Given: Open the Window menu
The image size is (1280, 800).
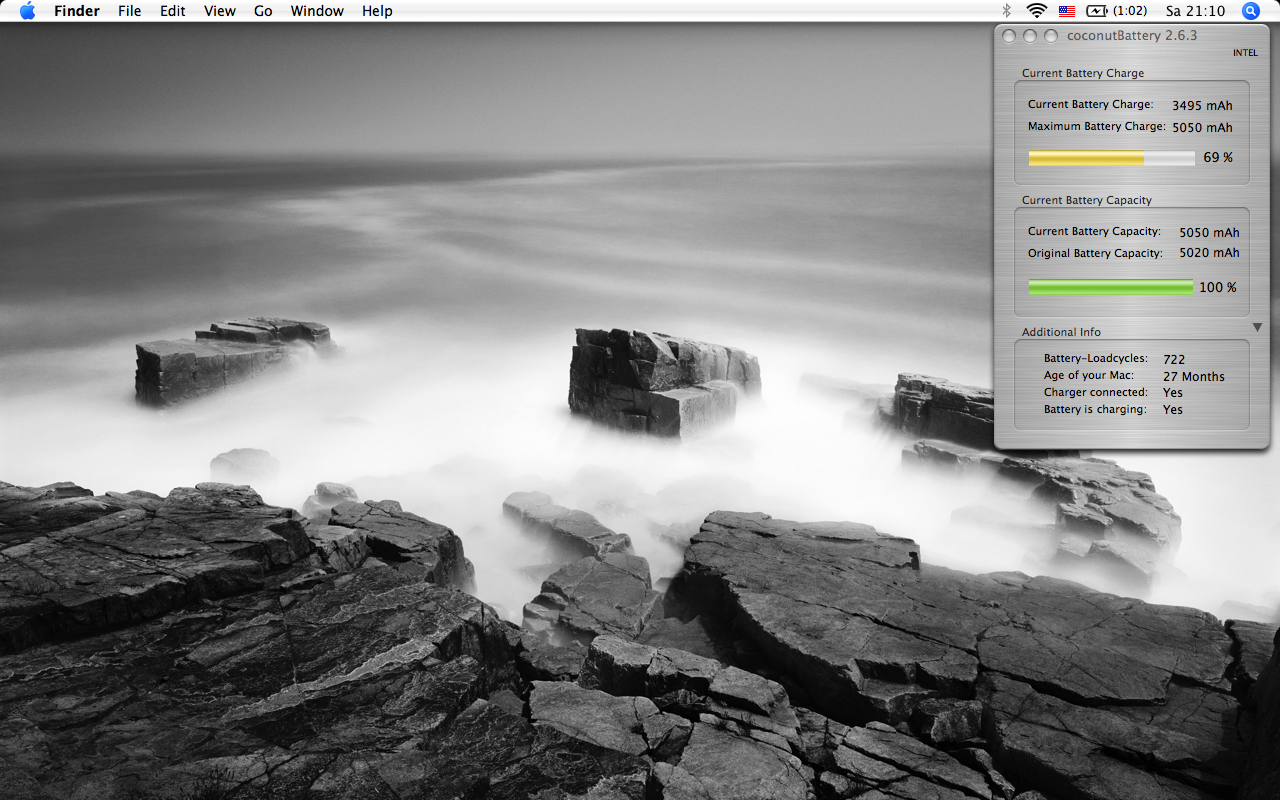Looking at the screenshot, I should point(317,11).
